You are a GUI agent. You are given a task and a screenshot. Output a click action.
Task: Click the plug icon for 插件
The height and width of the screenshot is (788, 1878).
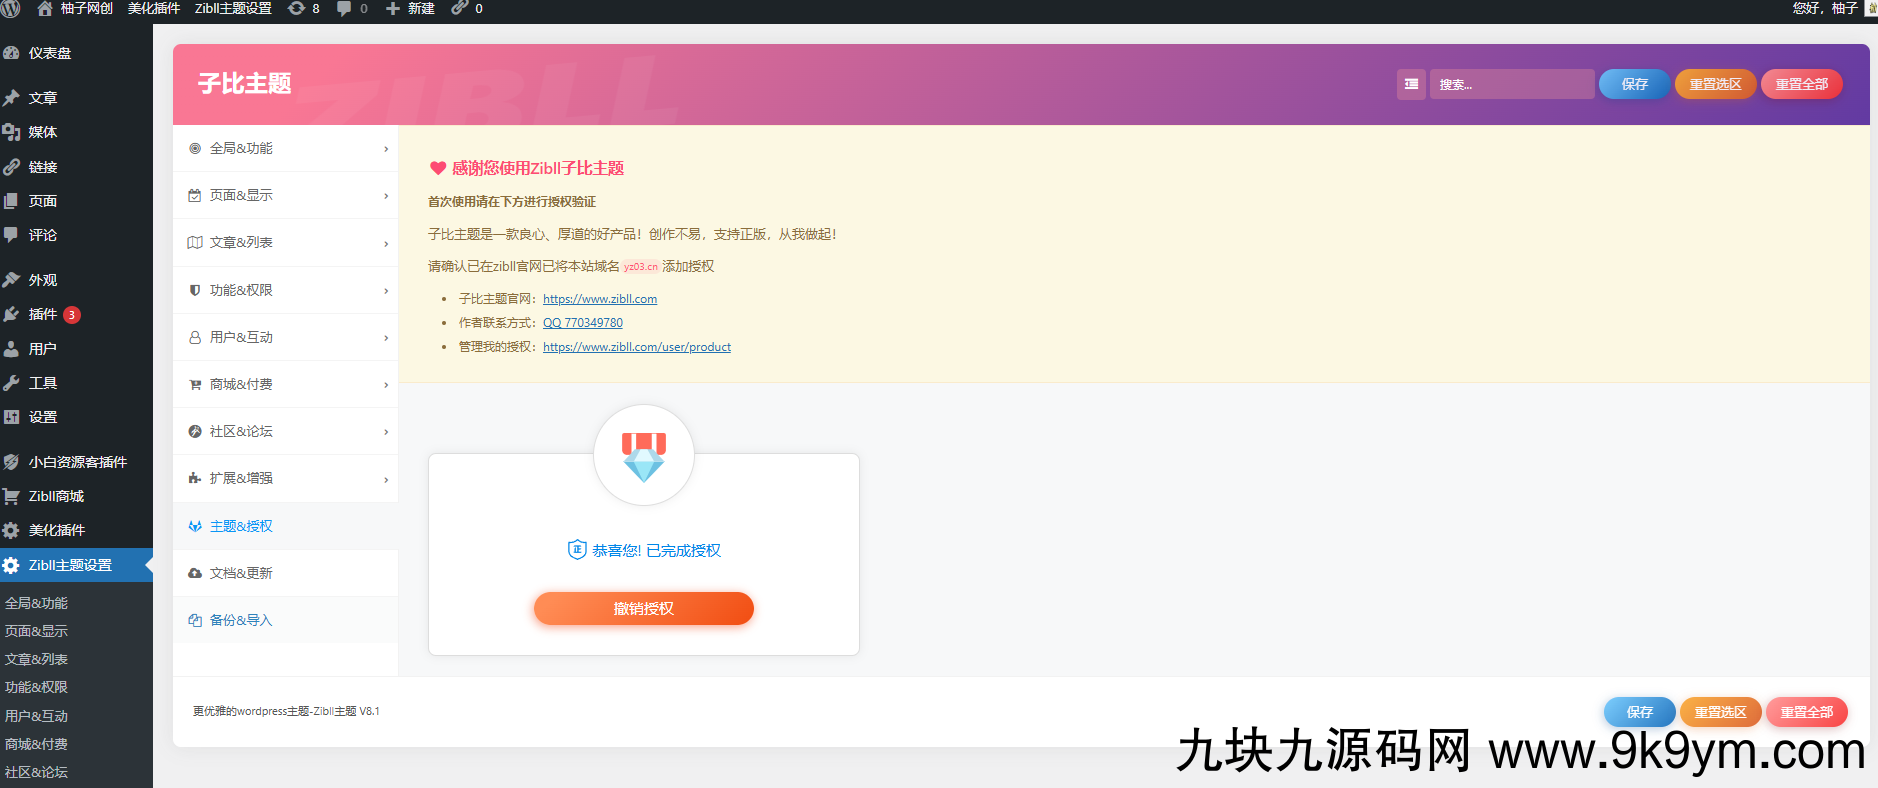click(x=12, y=314)
